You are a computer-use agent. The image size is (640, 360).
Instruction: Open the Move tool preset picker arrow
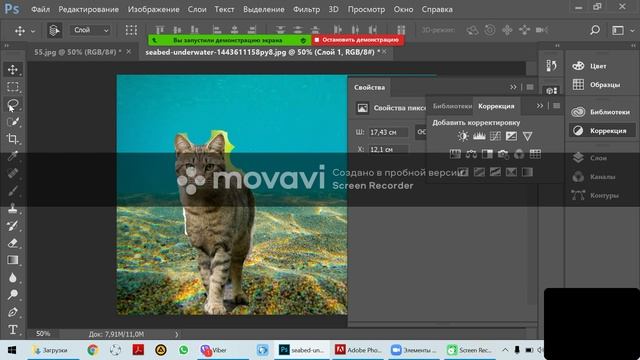point(33,31)
